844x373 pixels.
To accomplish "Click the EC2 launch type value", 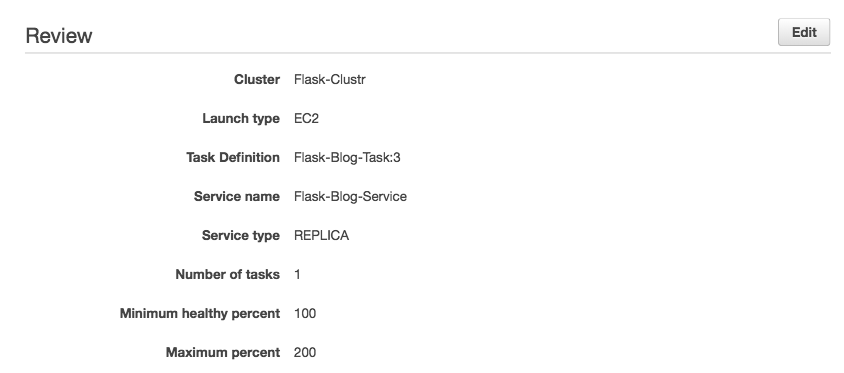I will 306,118.
